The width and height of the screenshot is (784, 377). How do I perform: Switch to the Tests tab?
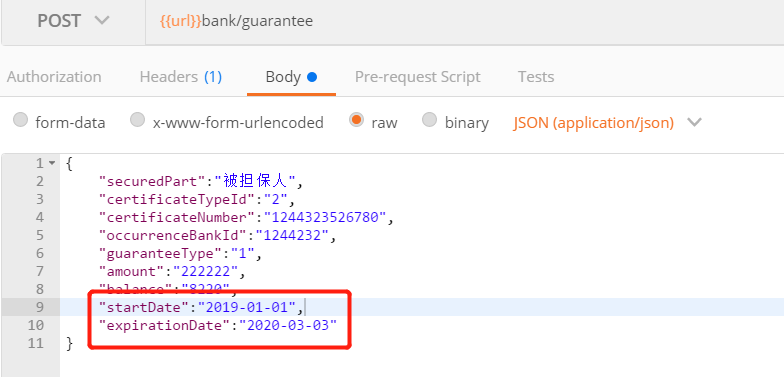pos(536,77)
